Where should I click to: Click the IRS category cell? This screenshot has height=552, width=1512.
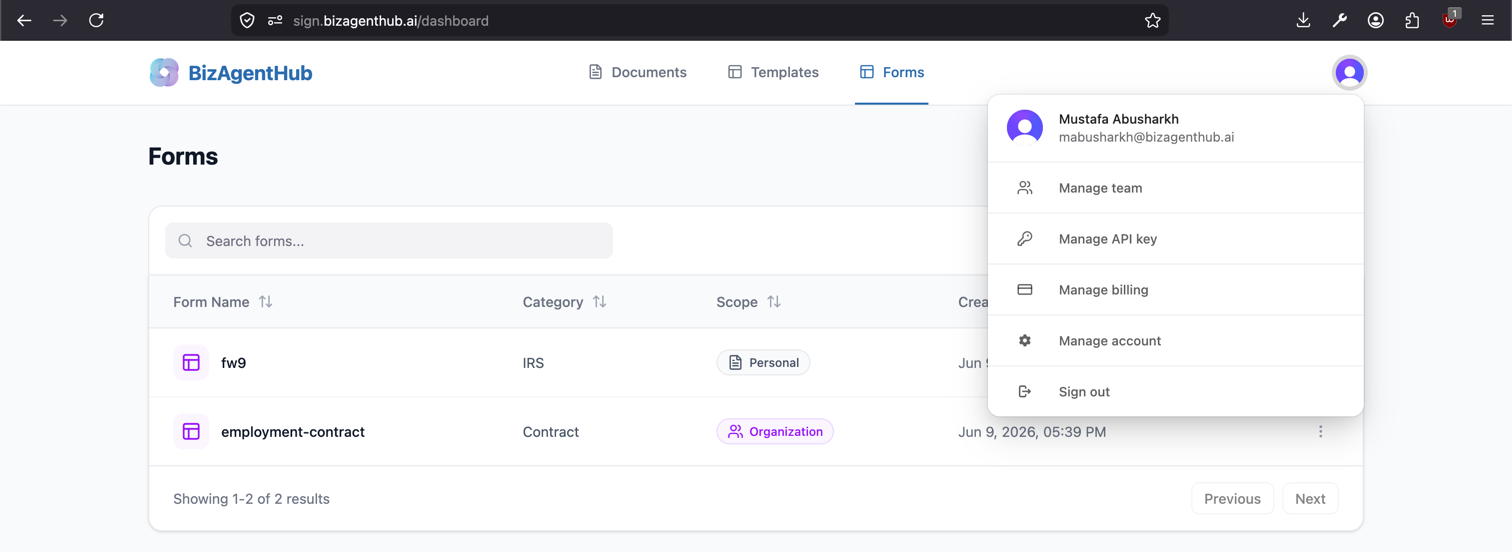click(x=533, y=363)
